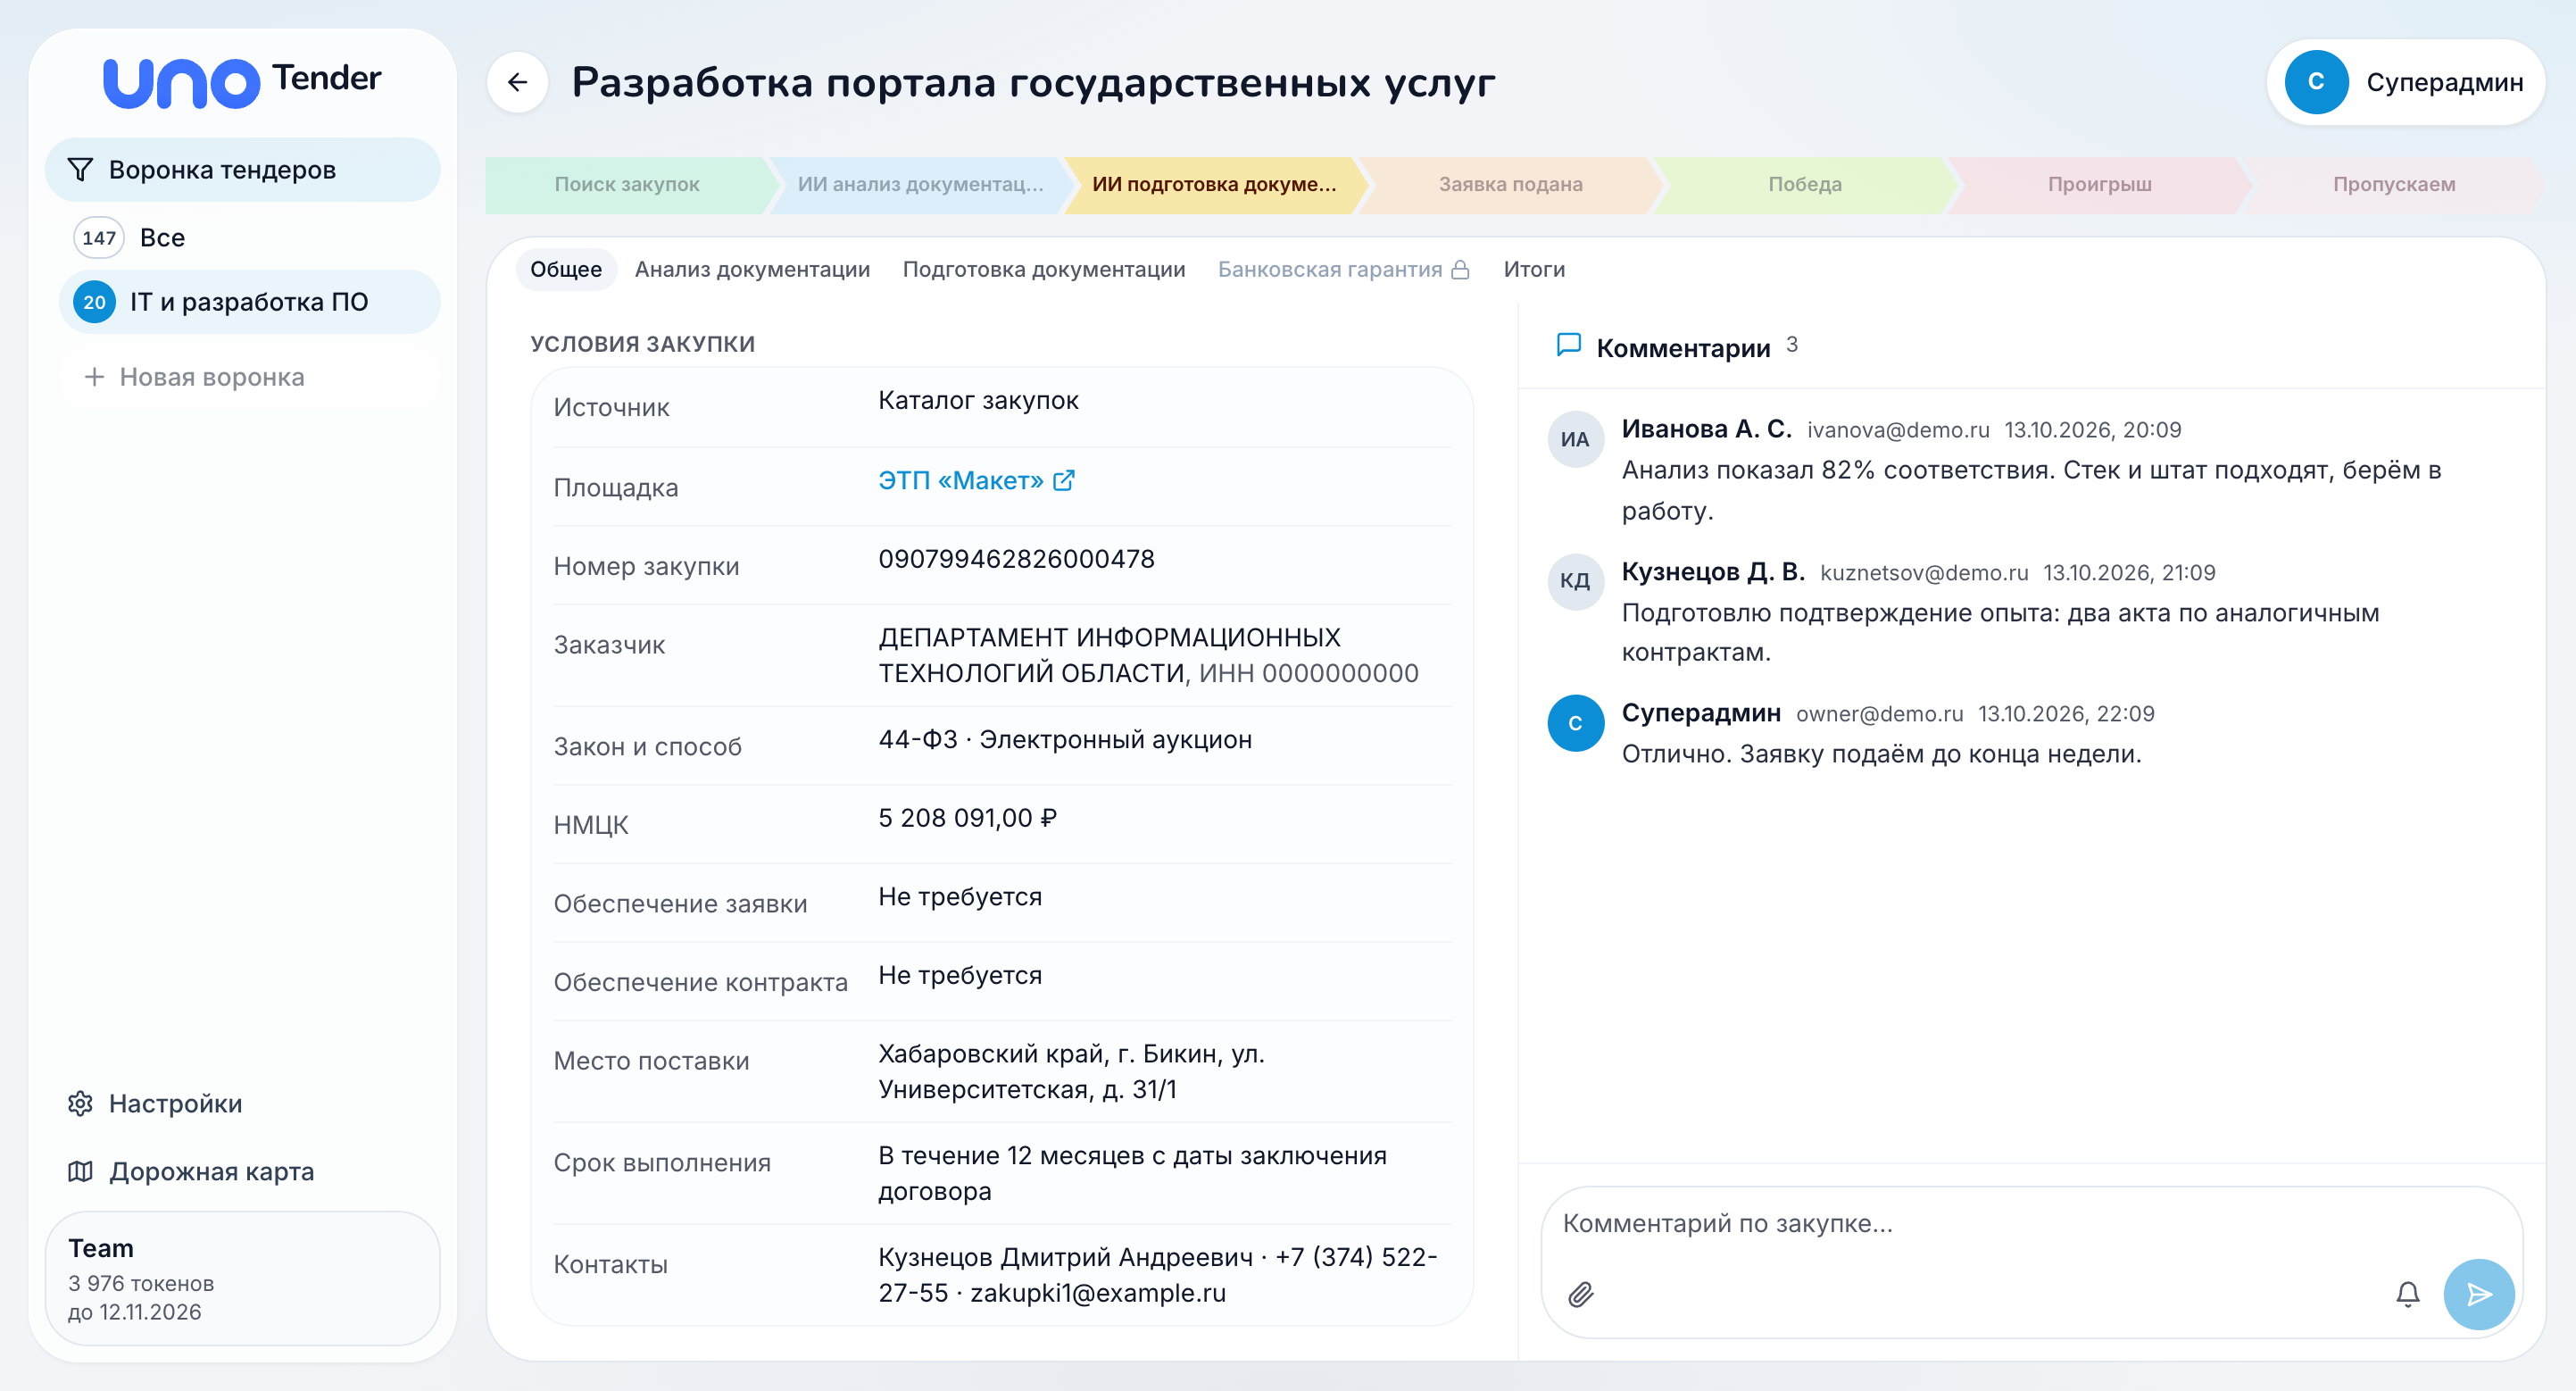Move tender to Победа stage

[1805, 185]
